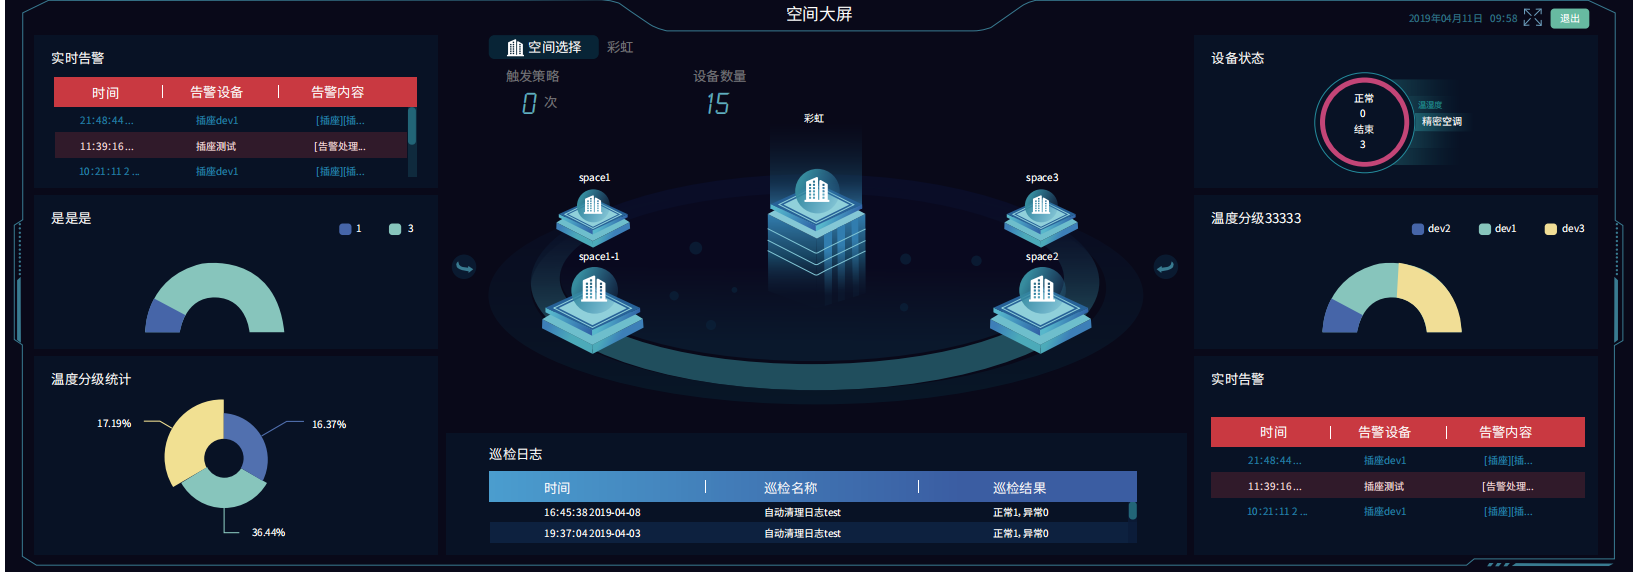The image size is (1633, 573).
Task: Select the space2 building icon
Action: tap(1042, 291)
